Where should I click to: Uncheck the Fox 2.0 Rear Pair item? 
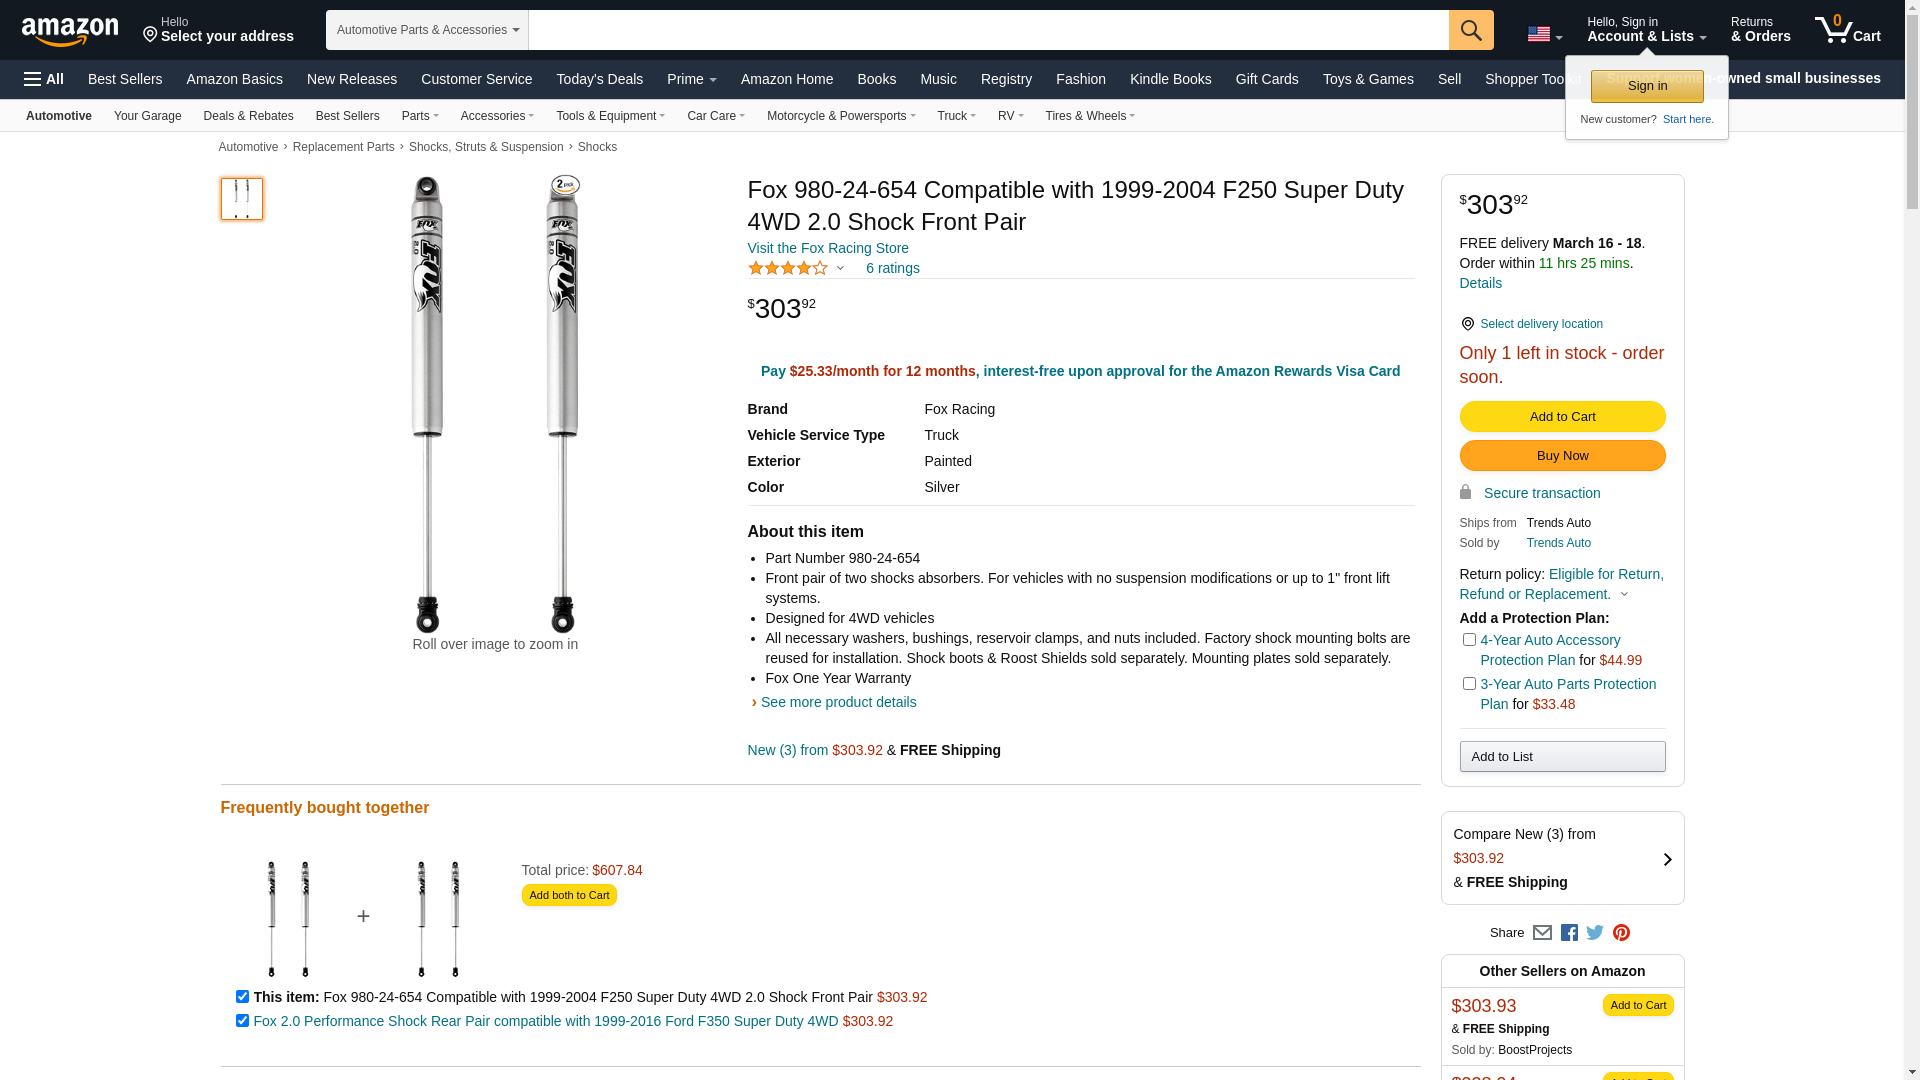(x=242, y=1021)
